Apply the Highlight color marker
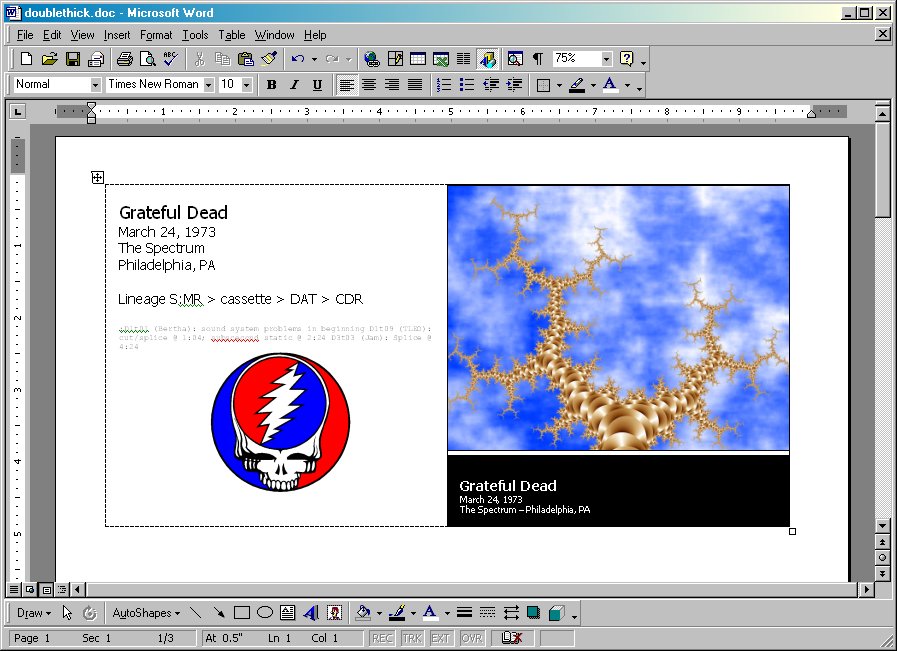This screenshot has height=651, width=897. (577, 85)
